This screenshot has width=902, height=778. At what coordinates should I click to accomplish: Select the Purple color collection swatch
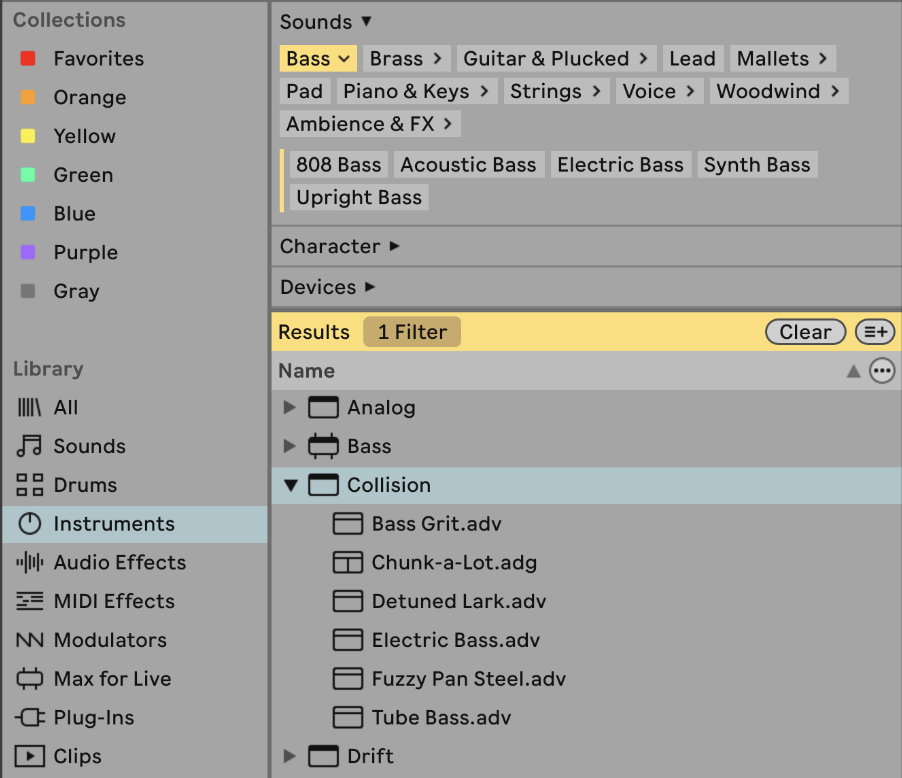(x=28, y=253)
